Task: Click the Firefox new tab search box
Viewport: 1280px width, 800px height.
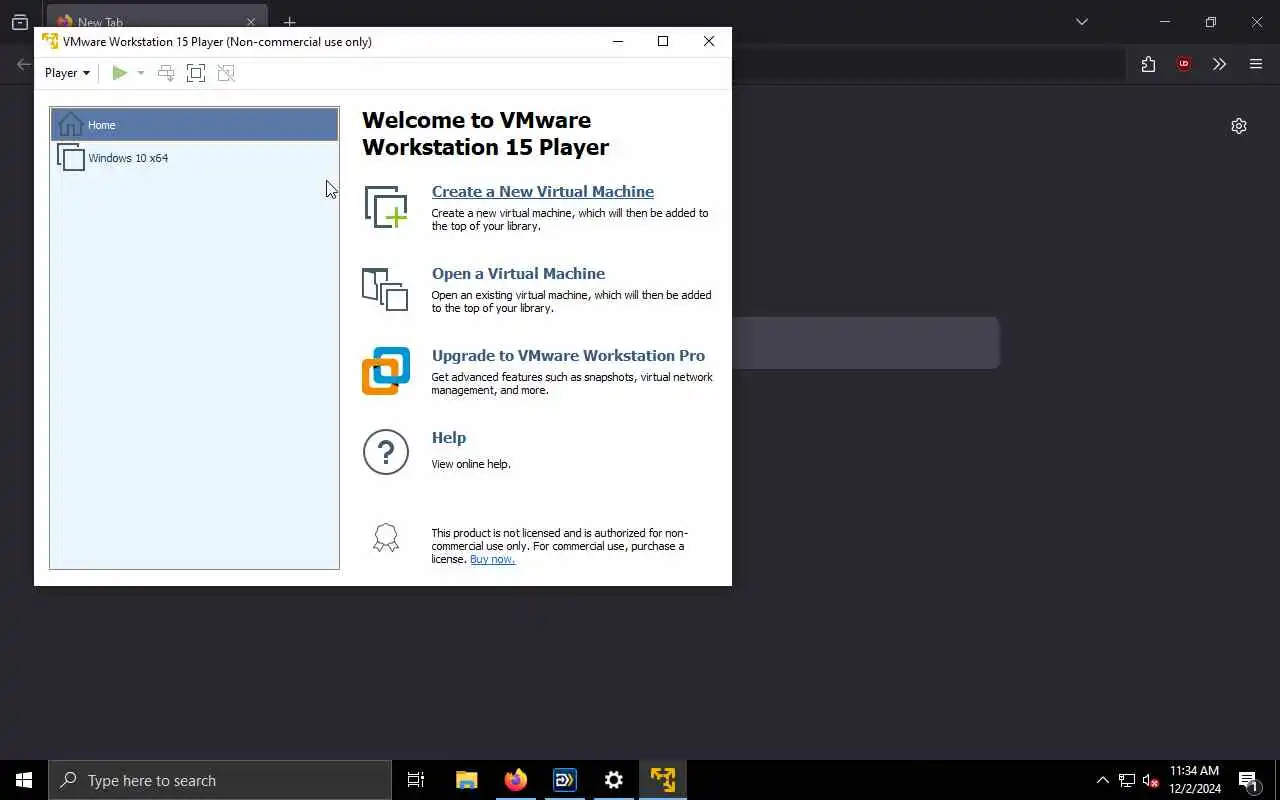Action: (x=866, y=343)
